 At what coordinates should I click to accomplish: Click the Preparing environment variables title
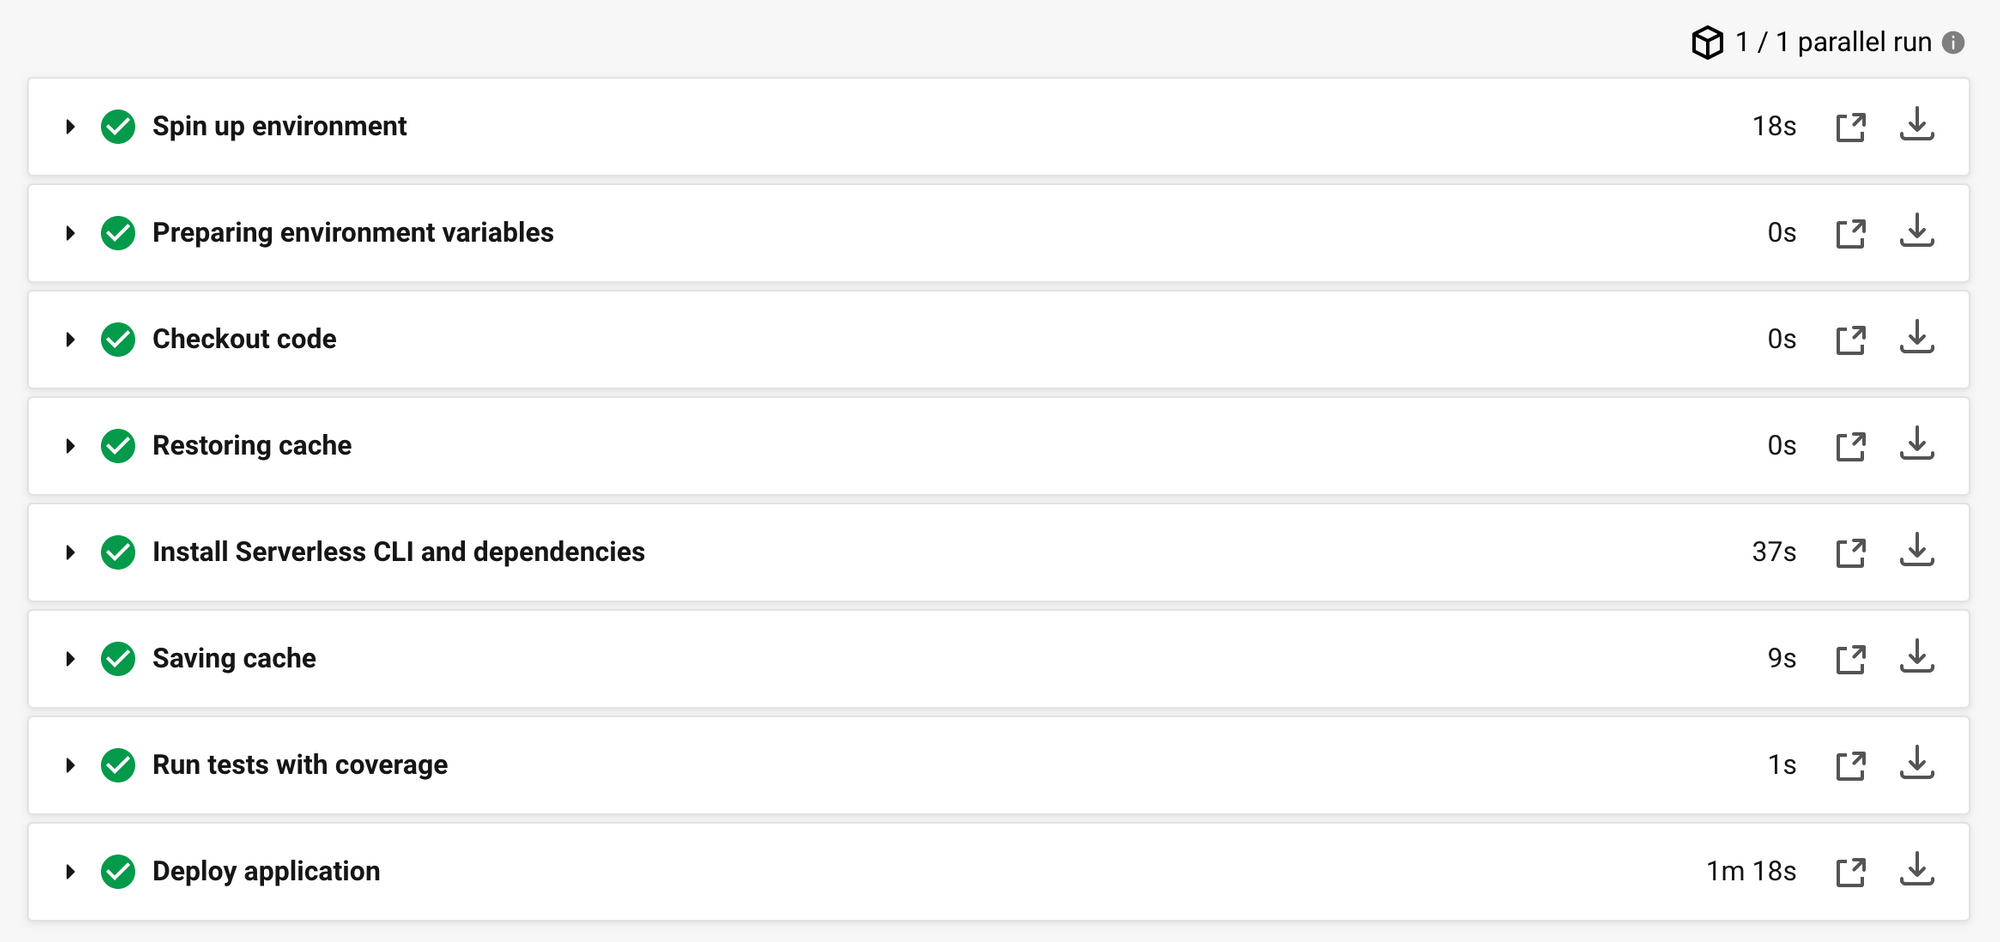tap(353, 233)
